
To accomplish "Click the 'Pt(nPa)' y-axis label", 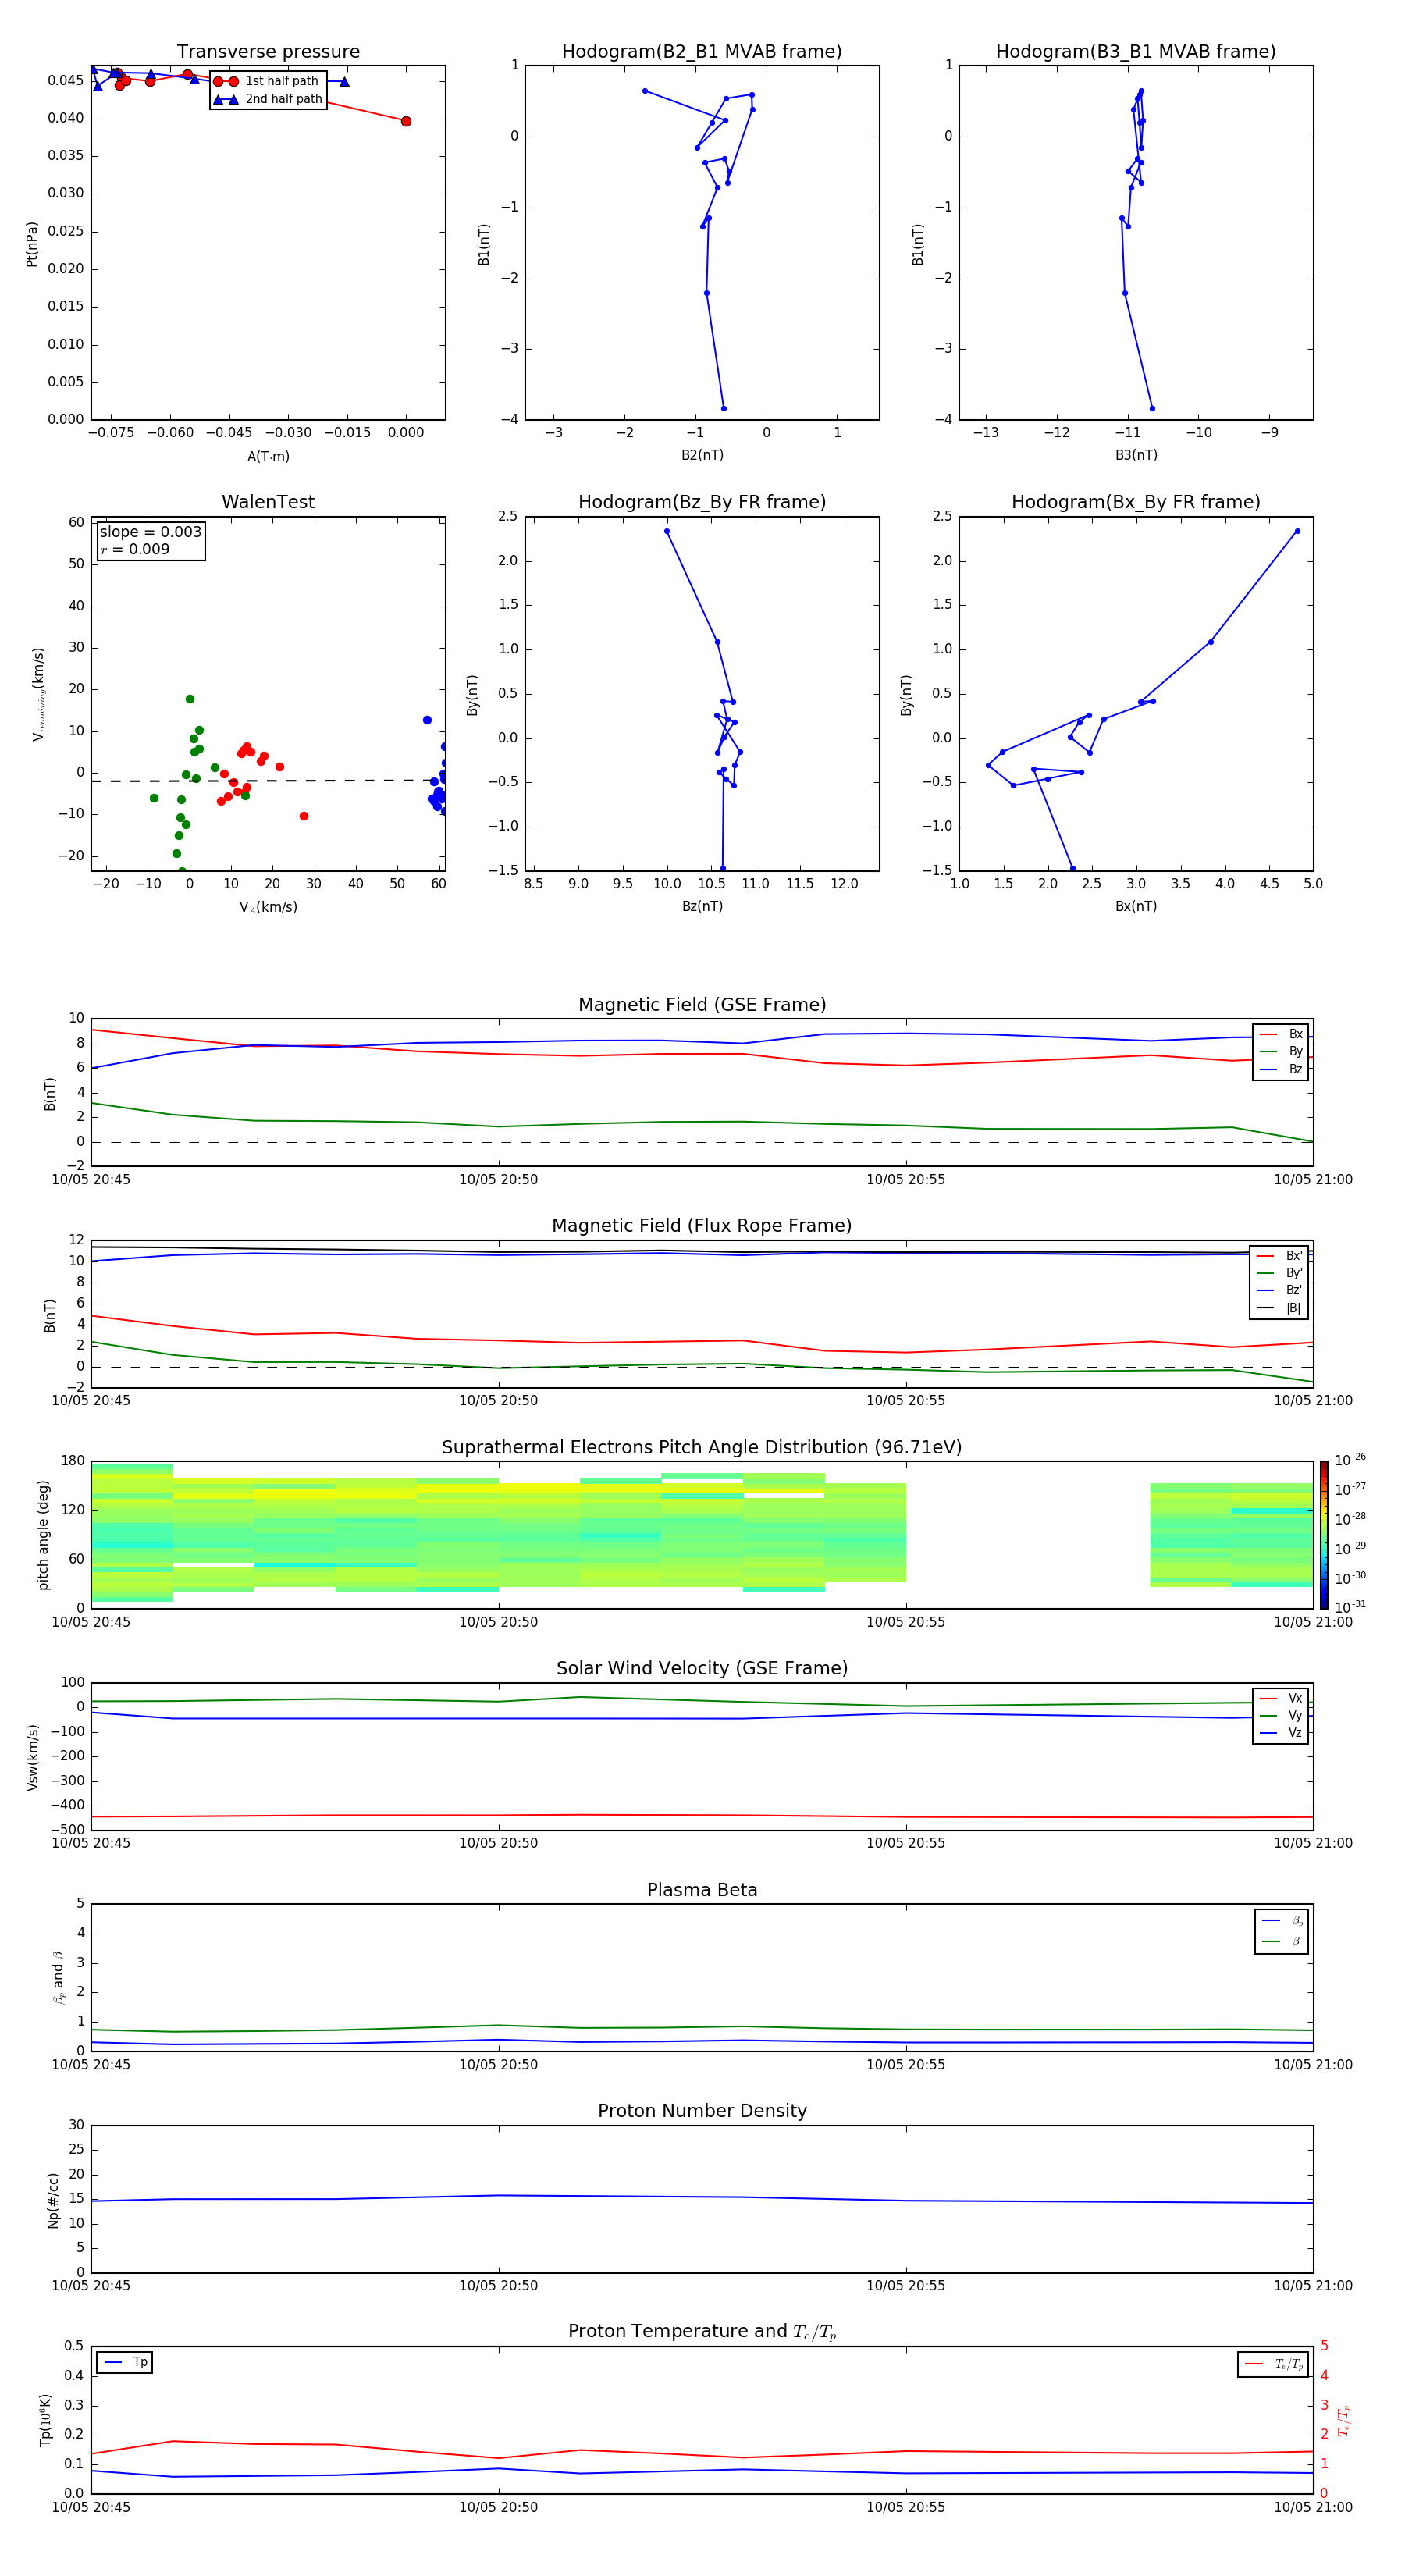I will [x=31, y=244].
